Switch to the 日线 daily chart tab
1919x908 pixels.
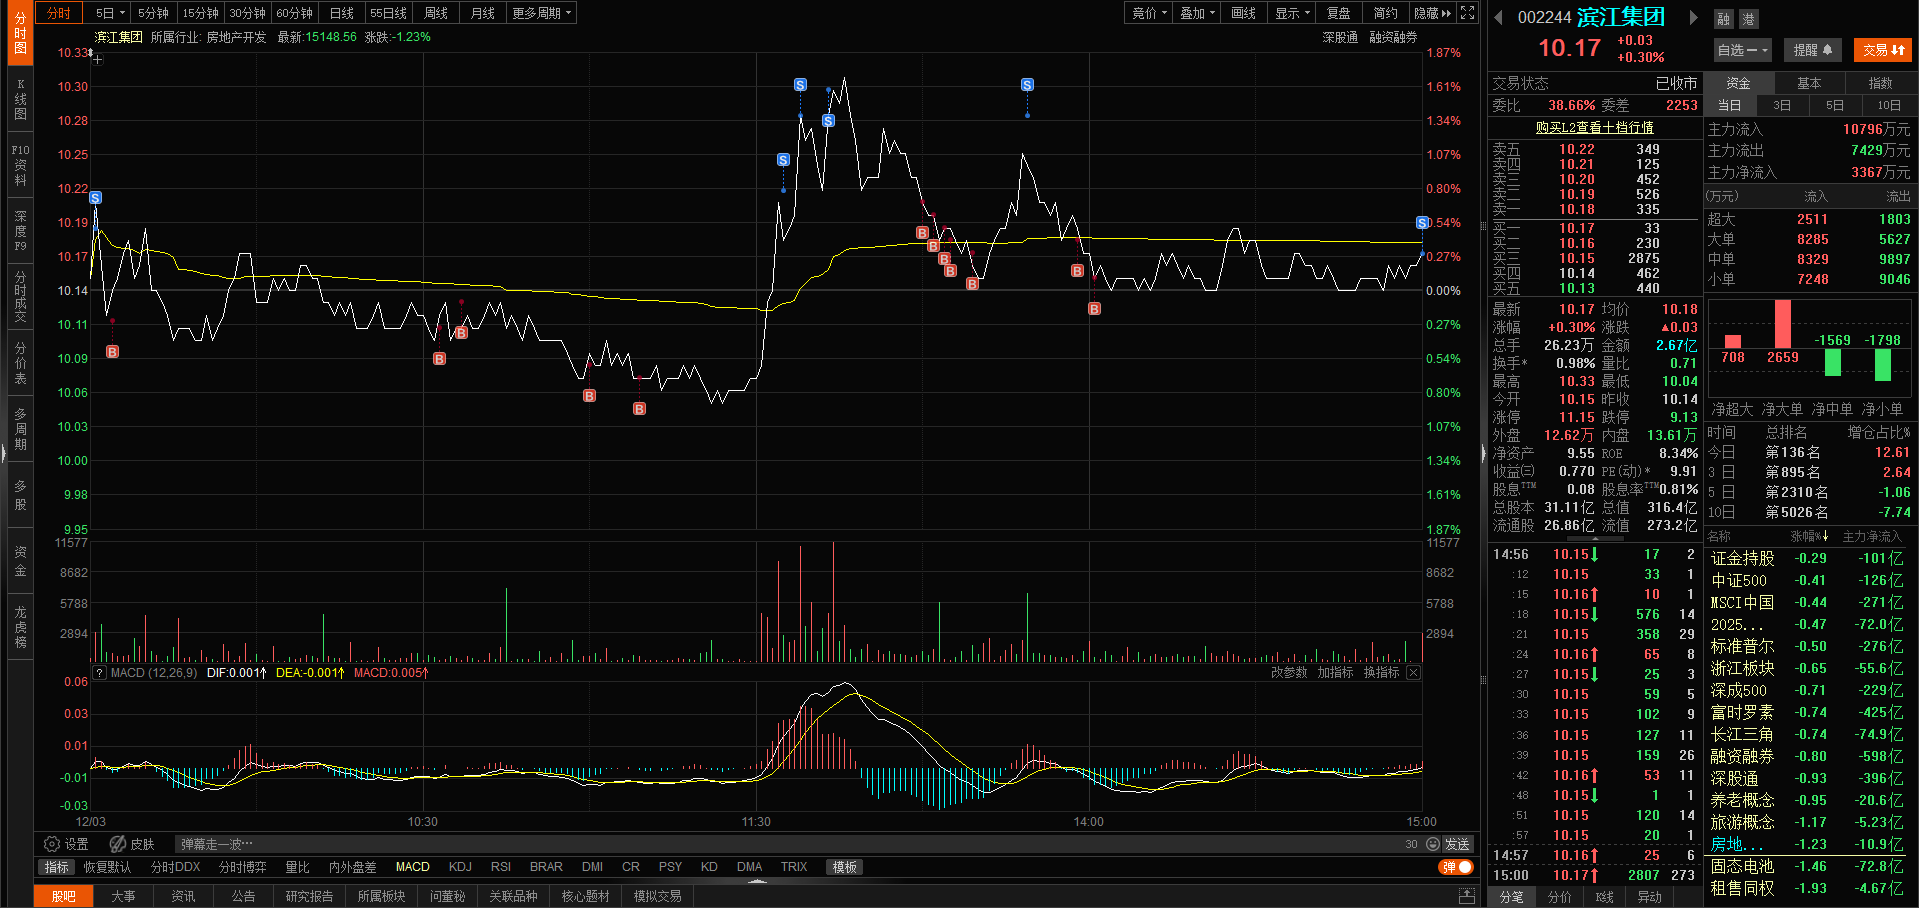(342, 13)
